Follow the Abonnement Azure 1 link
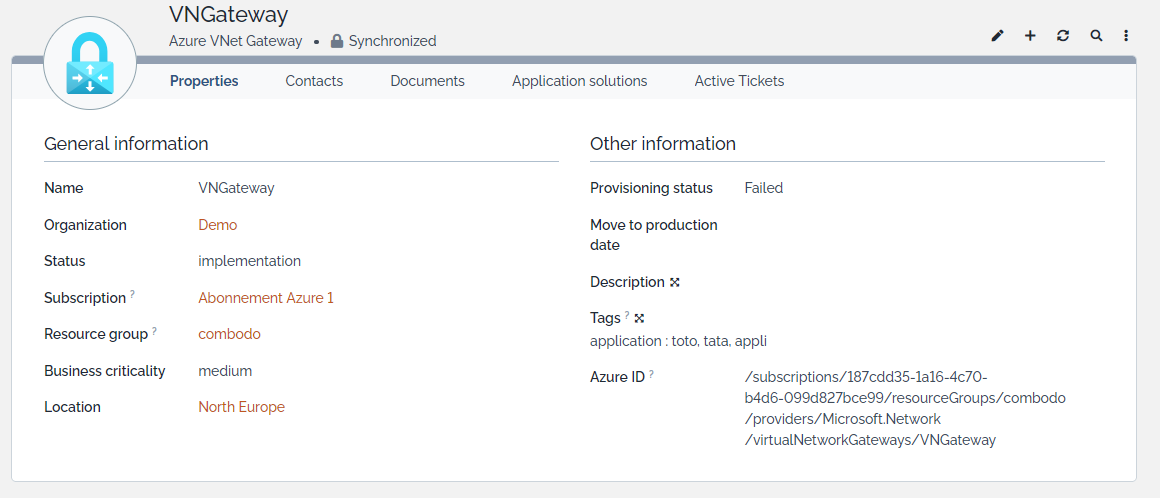 (266, 298)
